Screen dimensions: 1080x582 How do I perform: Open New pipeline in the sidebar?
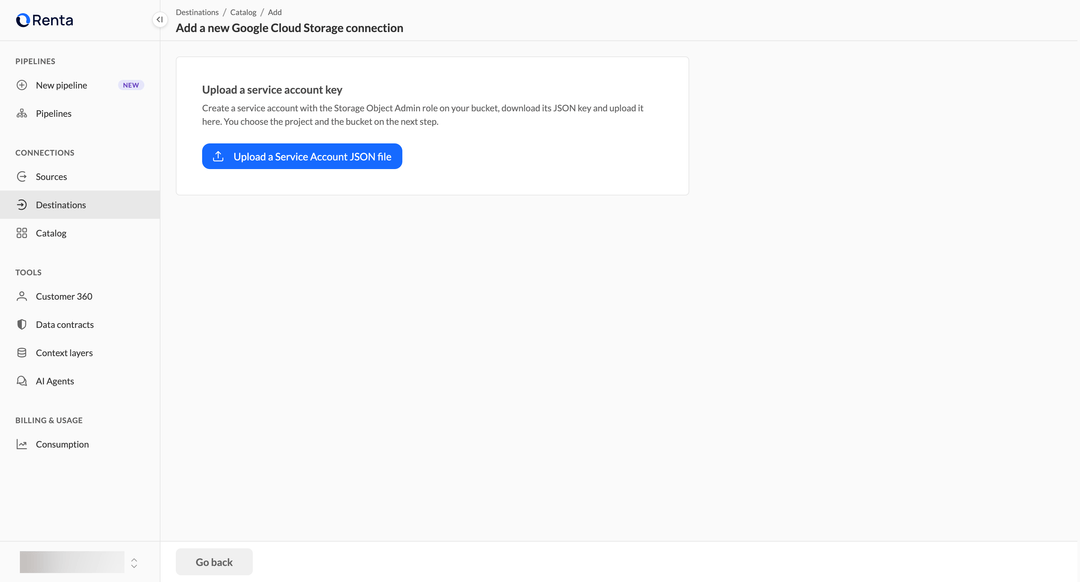pyautogui.click(x=80, y=85)
